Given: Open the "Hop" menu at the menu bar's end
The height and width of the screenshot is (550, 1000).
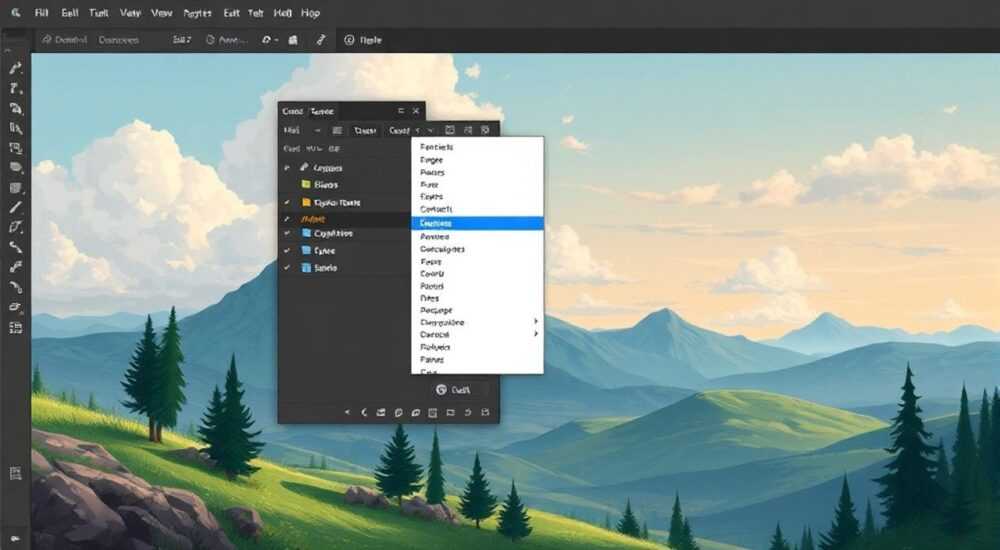Looking at the screenshot, I should (x=310, y=13).
